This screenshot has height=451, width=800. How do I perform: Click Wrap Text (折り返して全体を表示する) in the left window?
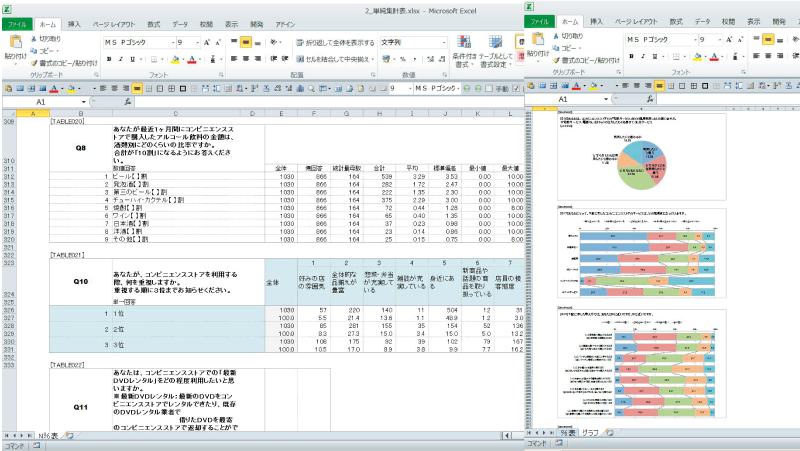pyautogui.click(x=335, y=42)
